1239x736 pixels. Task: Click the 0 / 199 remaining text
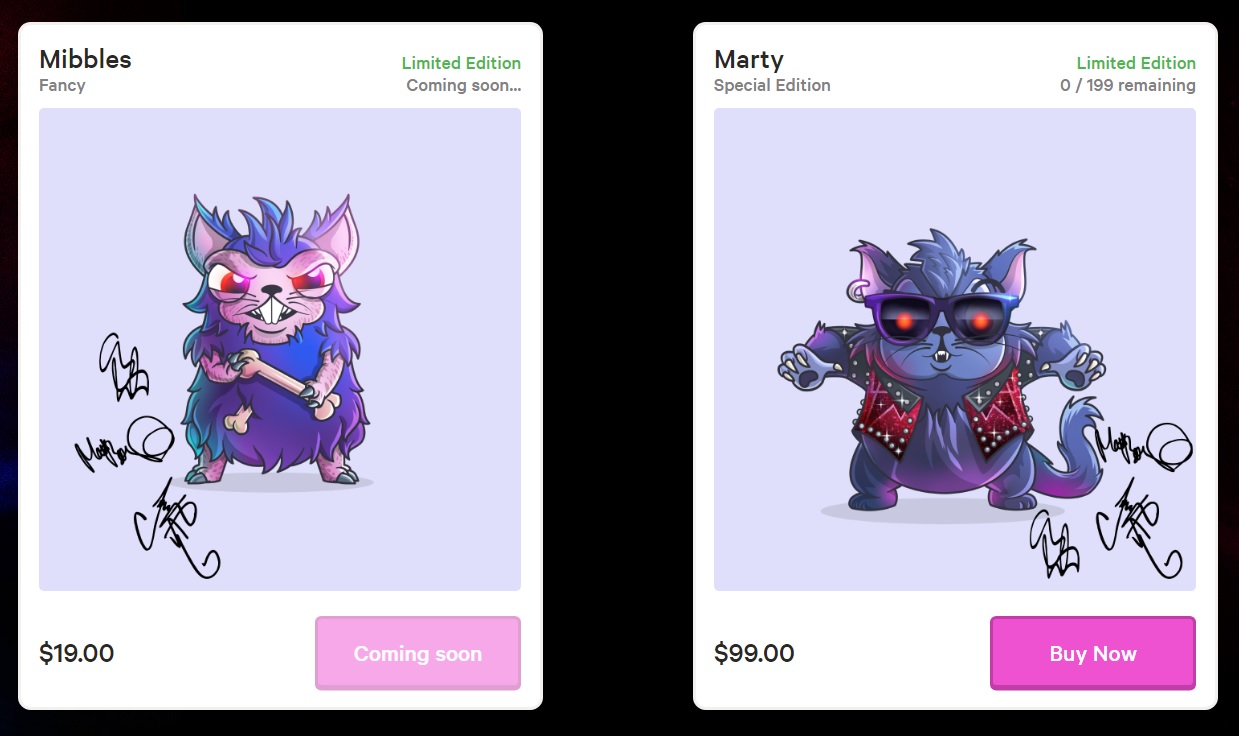coord(1128,85)
